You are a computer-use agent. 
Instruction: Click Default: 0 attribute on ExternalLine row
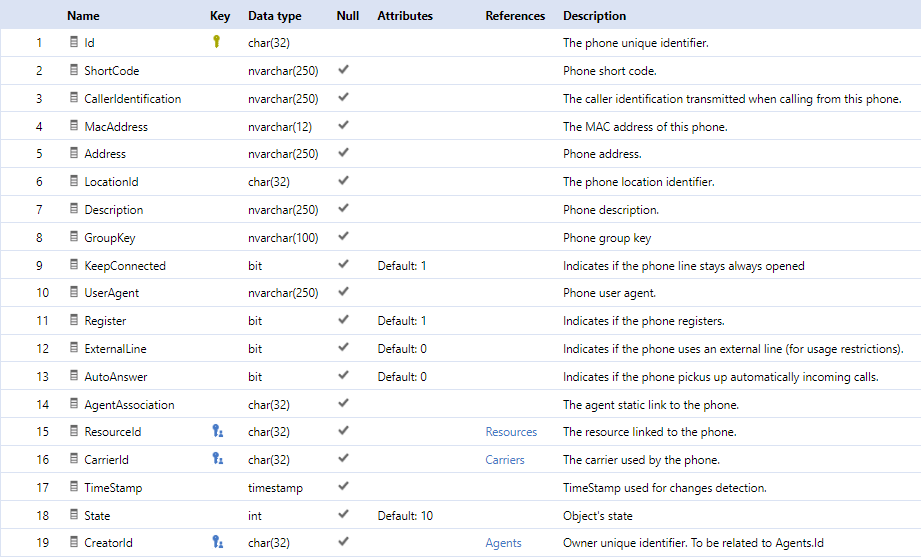[x=402, y=349]
